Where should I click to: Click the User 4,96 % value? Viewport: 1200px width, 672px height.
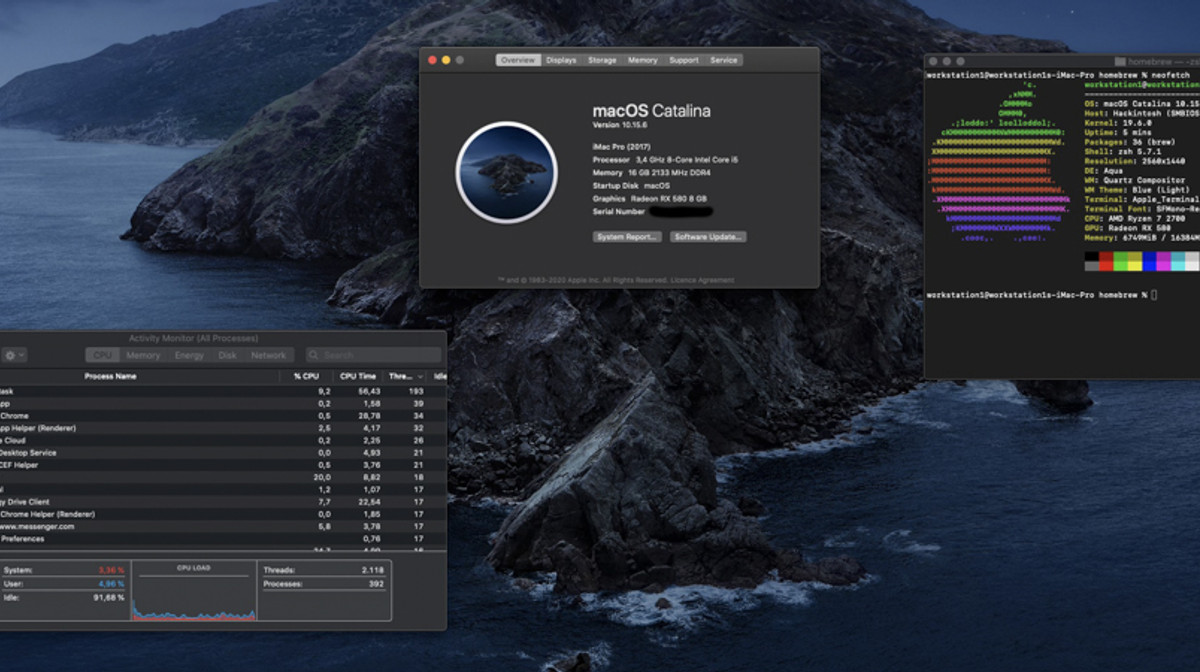[111, 583]
